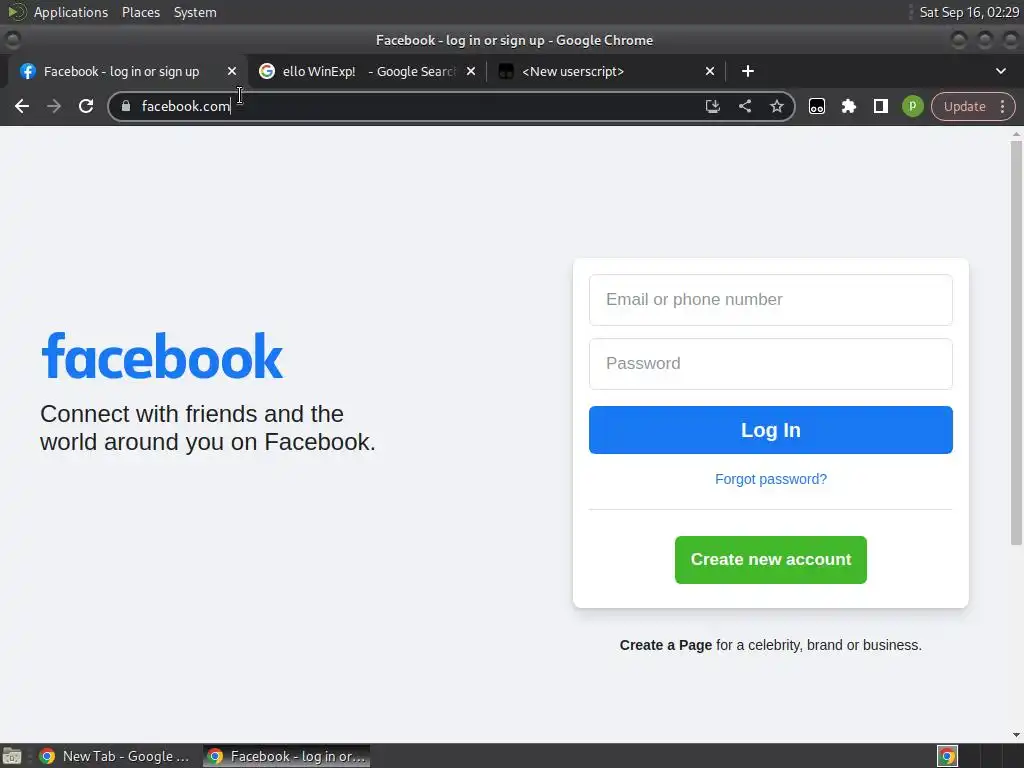Click the page vertical scrollbar thumb

point(1016,342)
